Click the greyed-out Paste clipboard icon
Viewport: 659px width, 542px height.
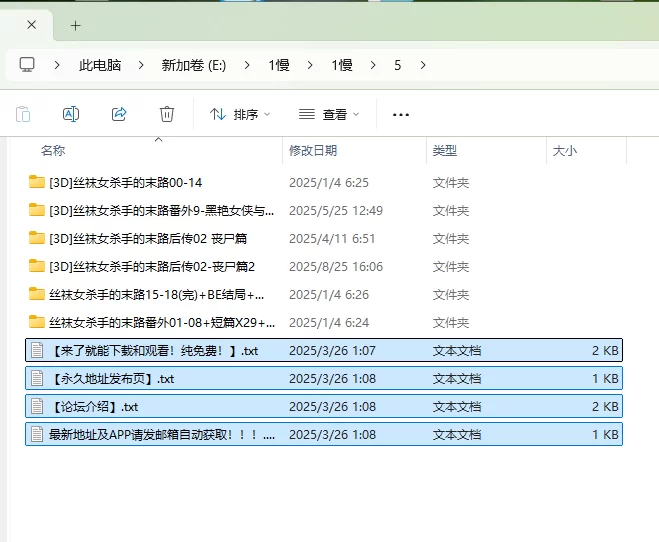[x=23, y=114]
